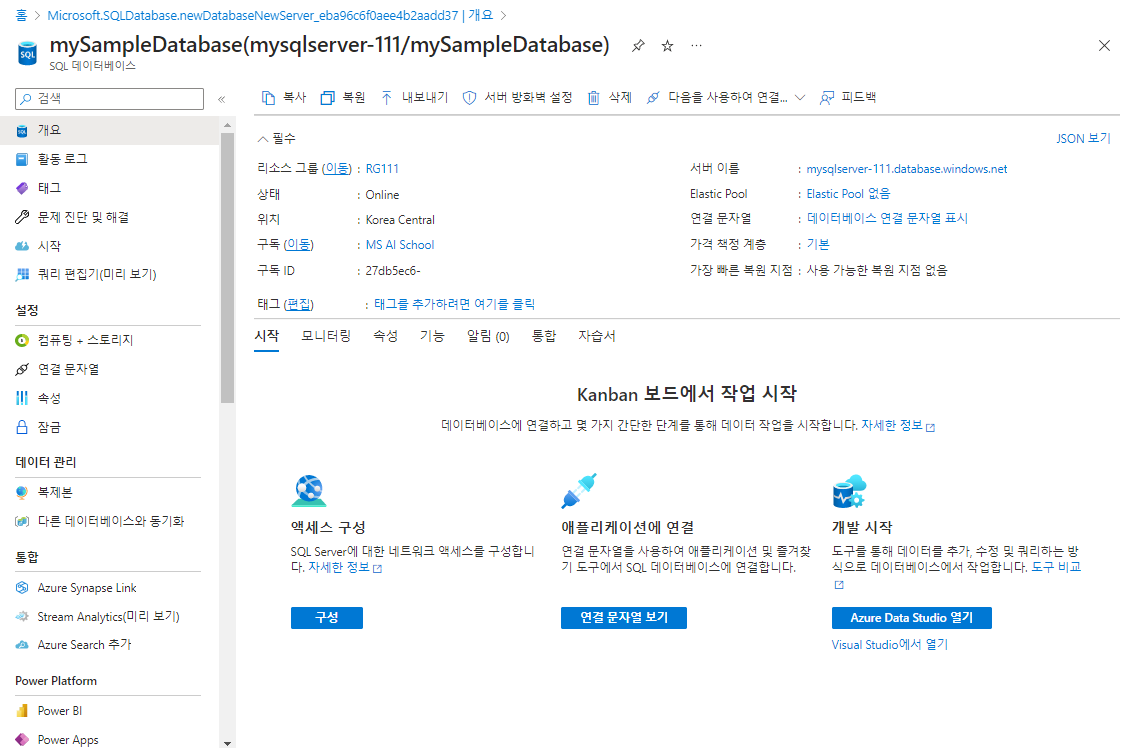Image resolution: width=1130 pixels, height=748 pixels.
Task: Click 홈 breadcrumb link
Action: click(x=21, y=15)
